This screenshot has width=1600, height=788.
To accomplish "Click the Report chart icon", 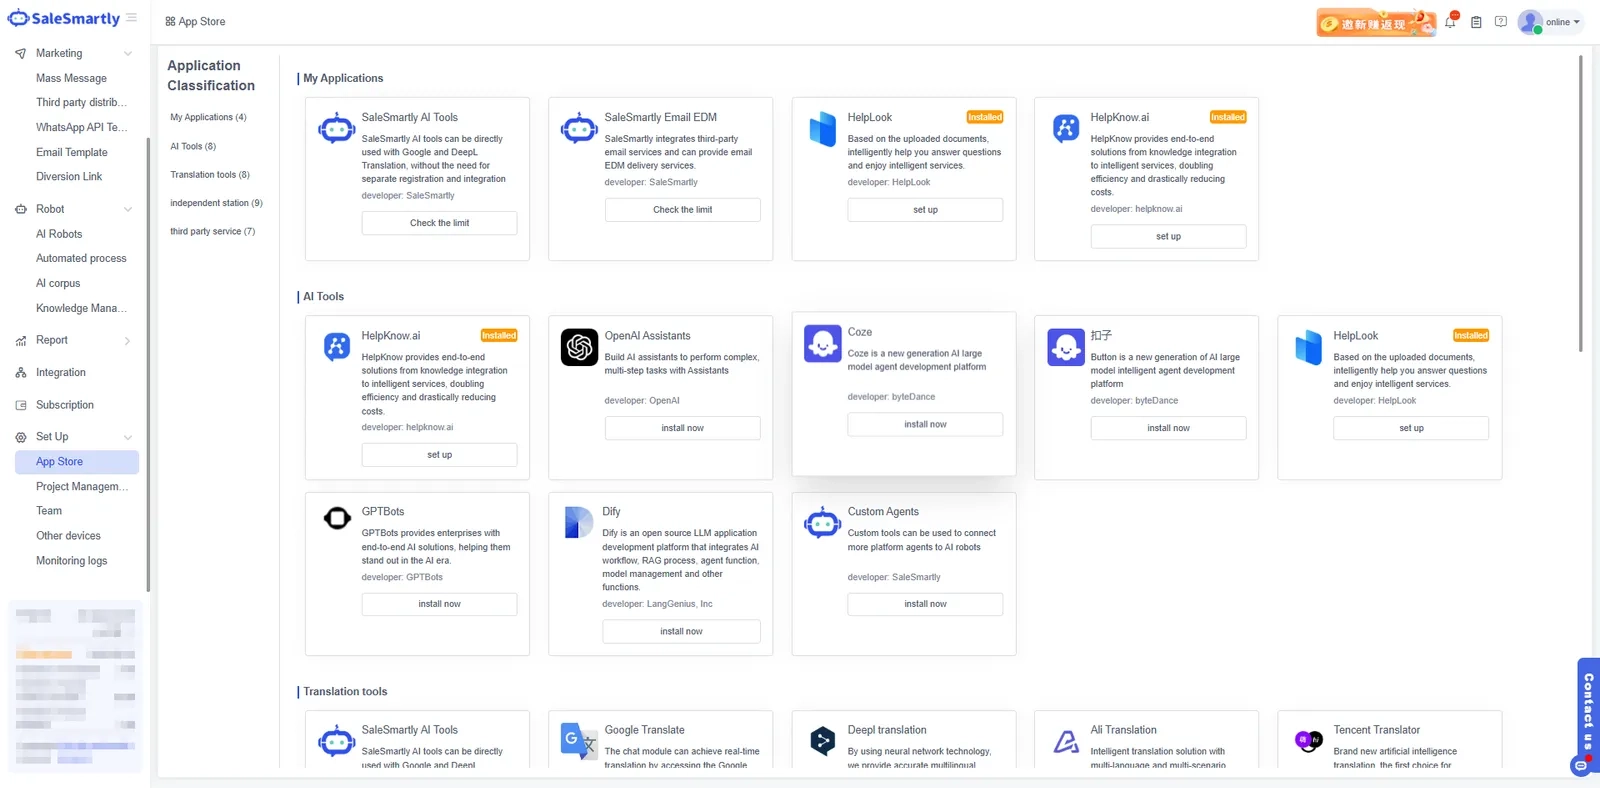I will (x=21, y=341).
